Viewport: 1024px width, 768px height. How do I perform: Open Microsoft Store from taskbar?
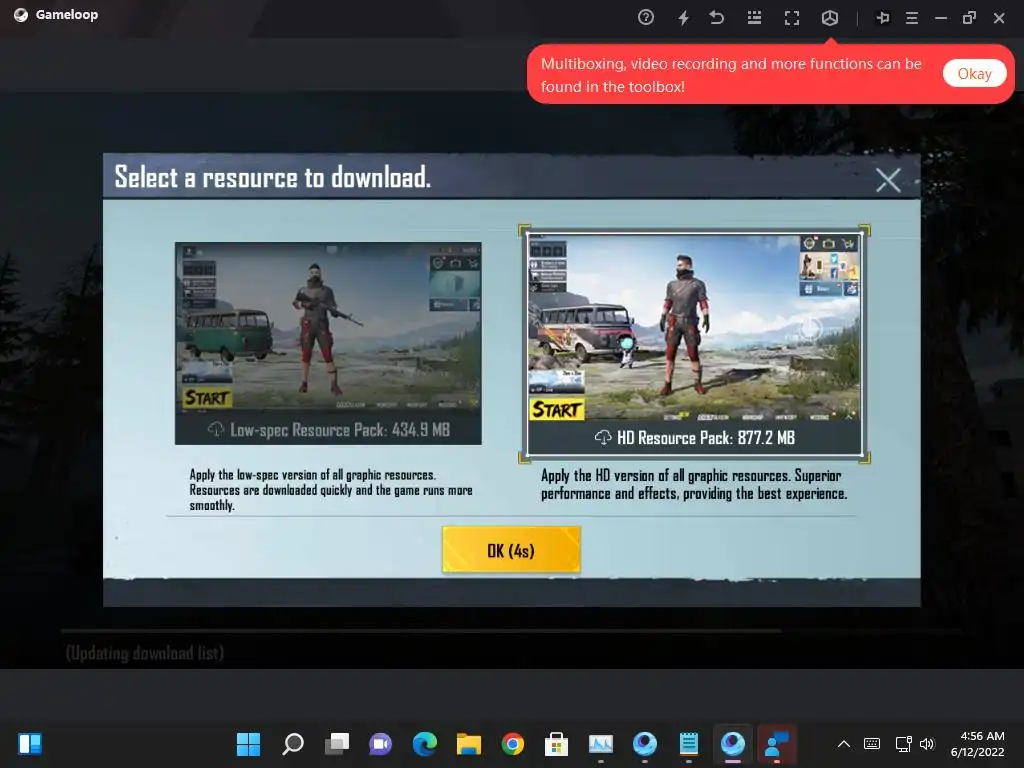pyautogui.click(x=556, y=744)
